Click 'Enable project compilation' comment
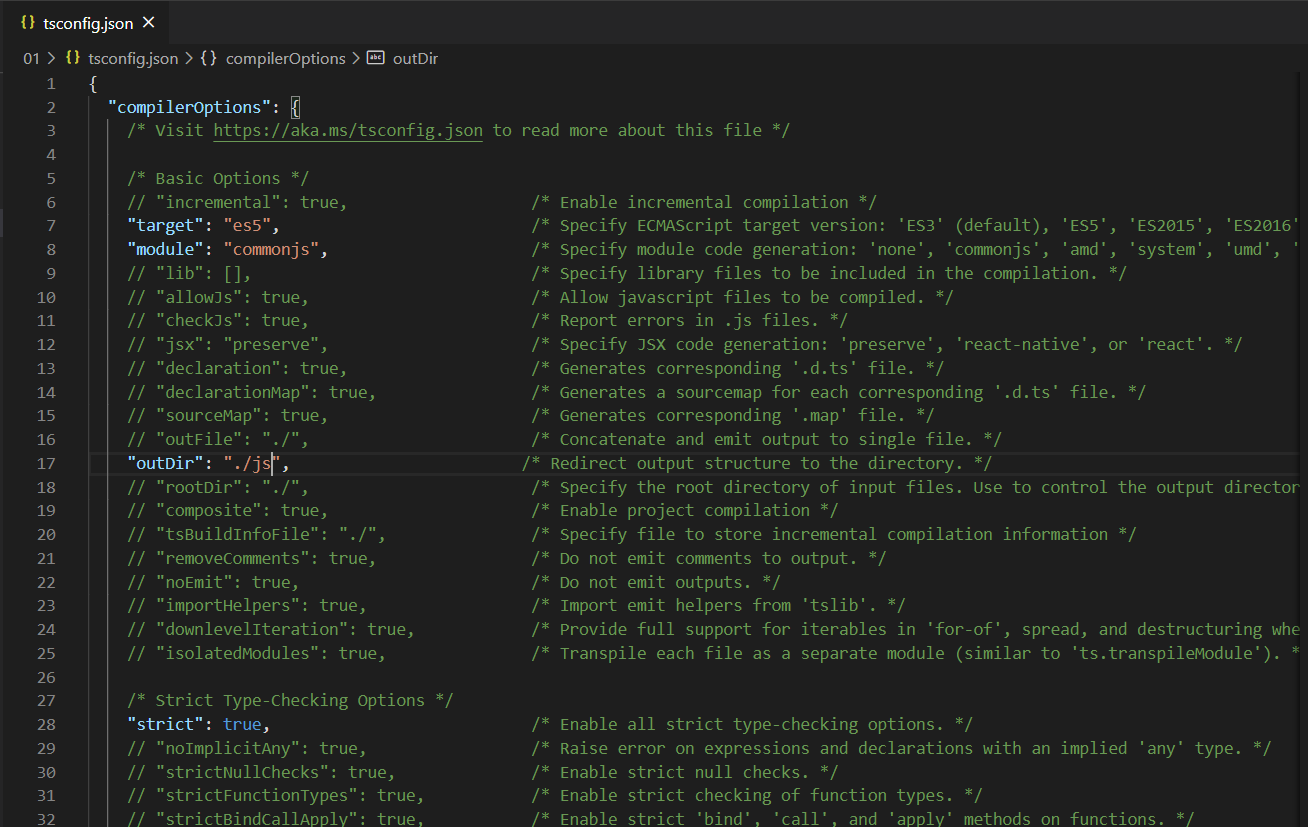The image size is (1308, 827). [x=685, y=510]
